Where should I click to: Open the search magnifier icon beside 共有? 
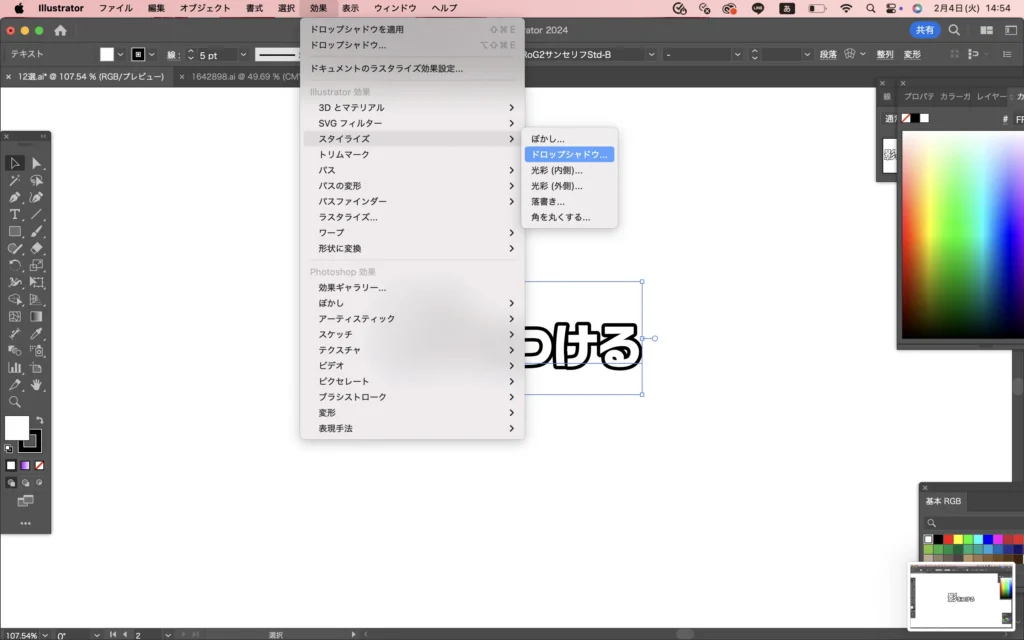point(954,30)
